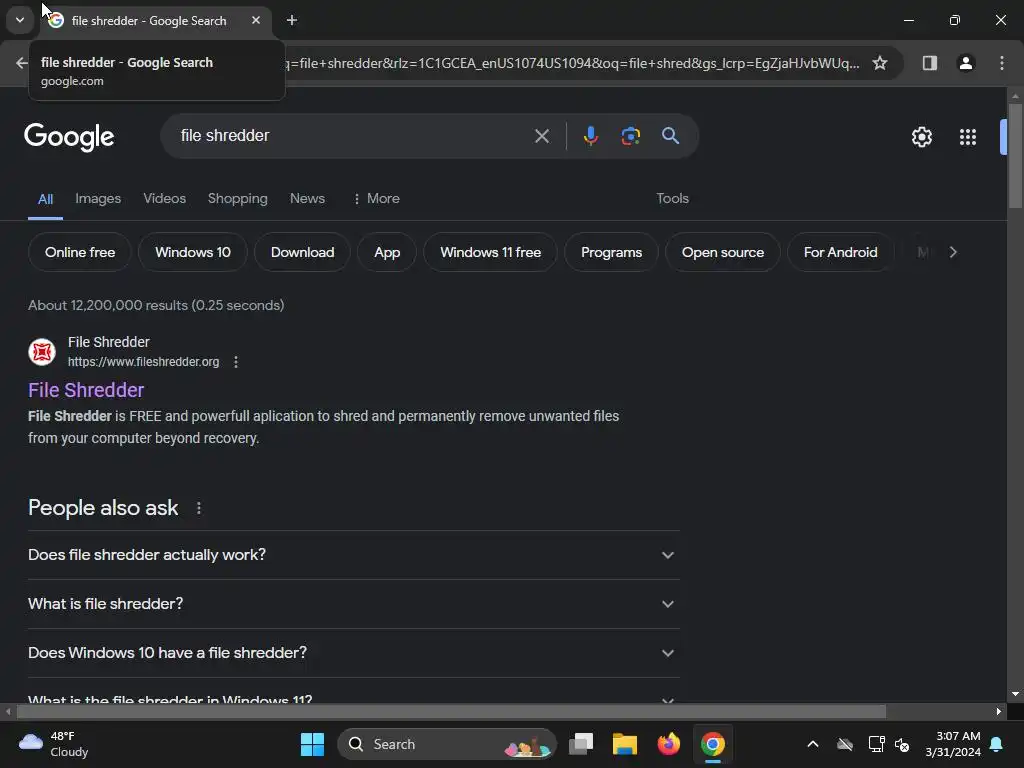Screen dimensions: 1024x768
Task: Switch to News tab
Action: [307, 199]
